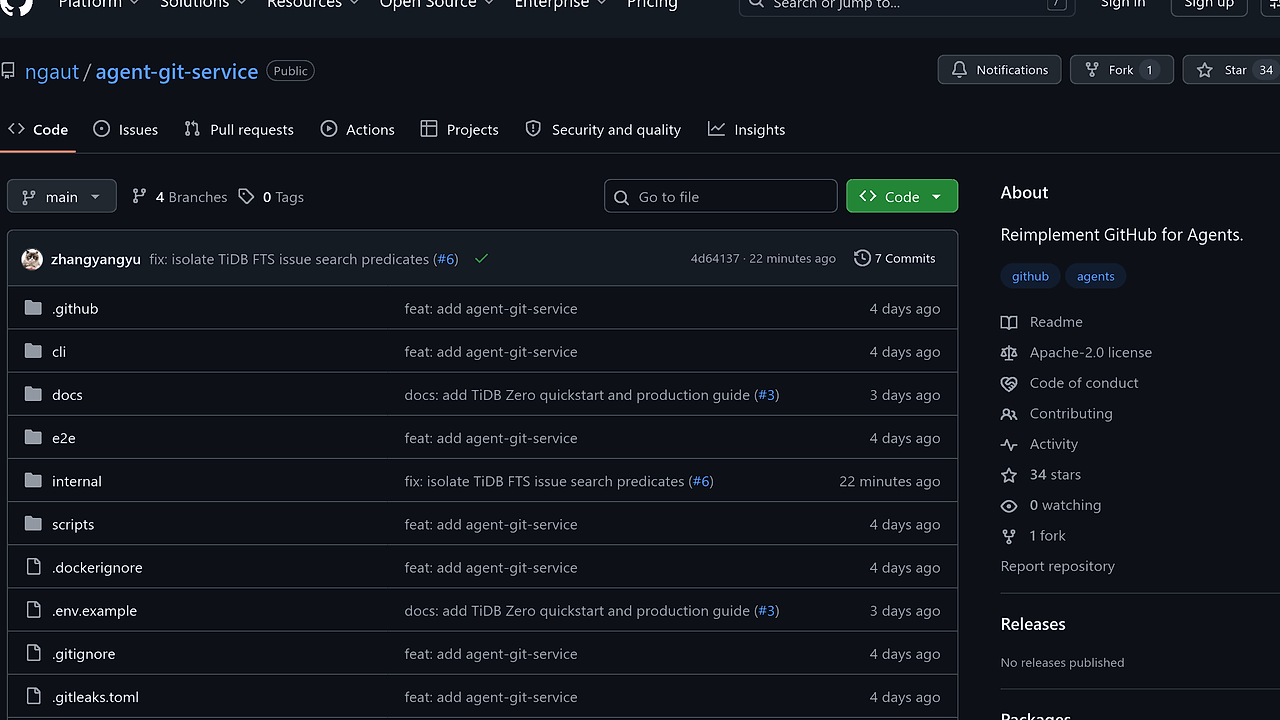Image resolution: width=1280 pixels, height=720 pixels.
Task: Switch to the Code tab
Action: (x=38, y=129)
